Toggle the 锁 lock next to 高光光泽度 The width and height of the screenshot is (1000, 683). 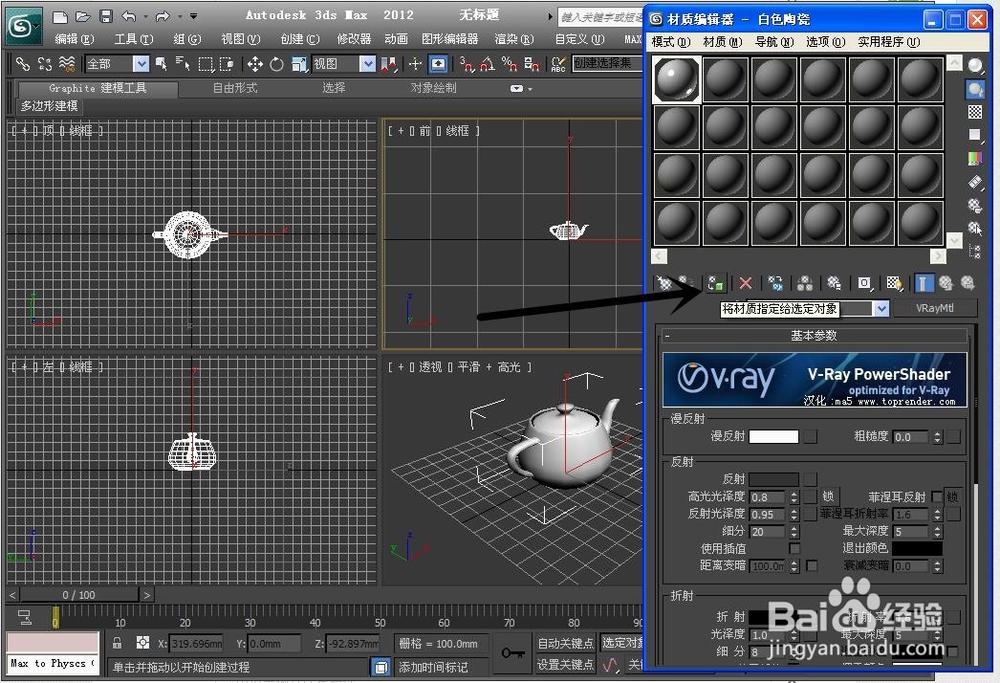click(x=830, y=495)
